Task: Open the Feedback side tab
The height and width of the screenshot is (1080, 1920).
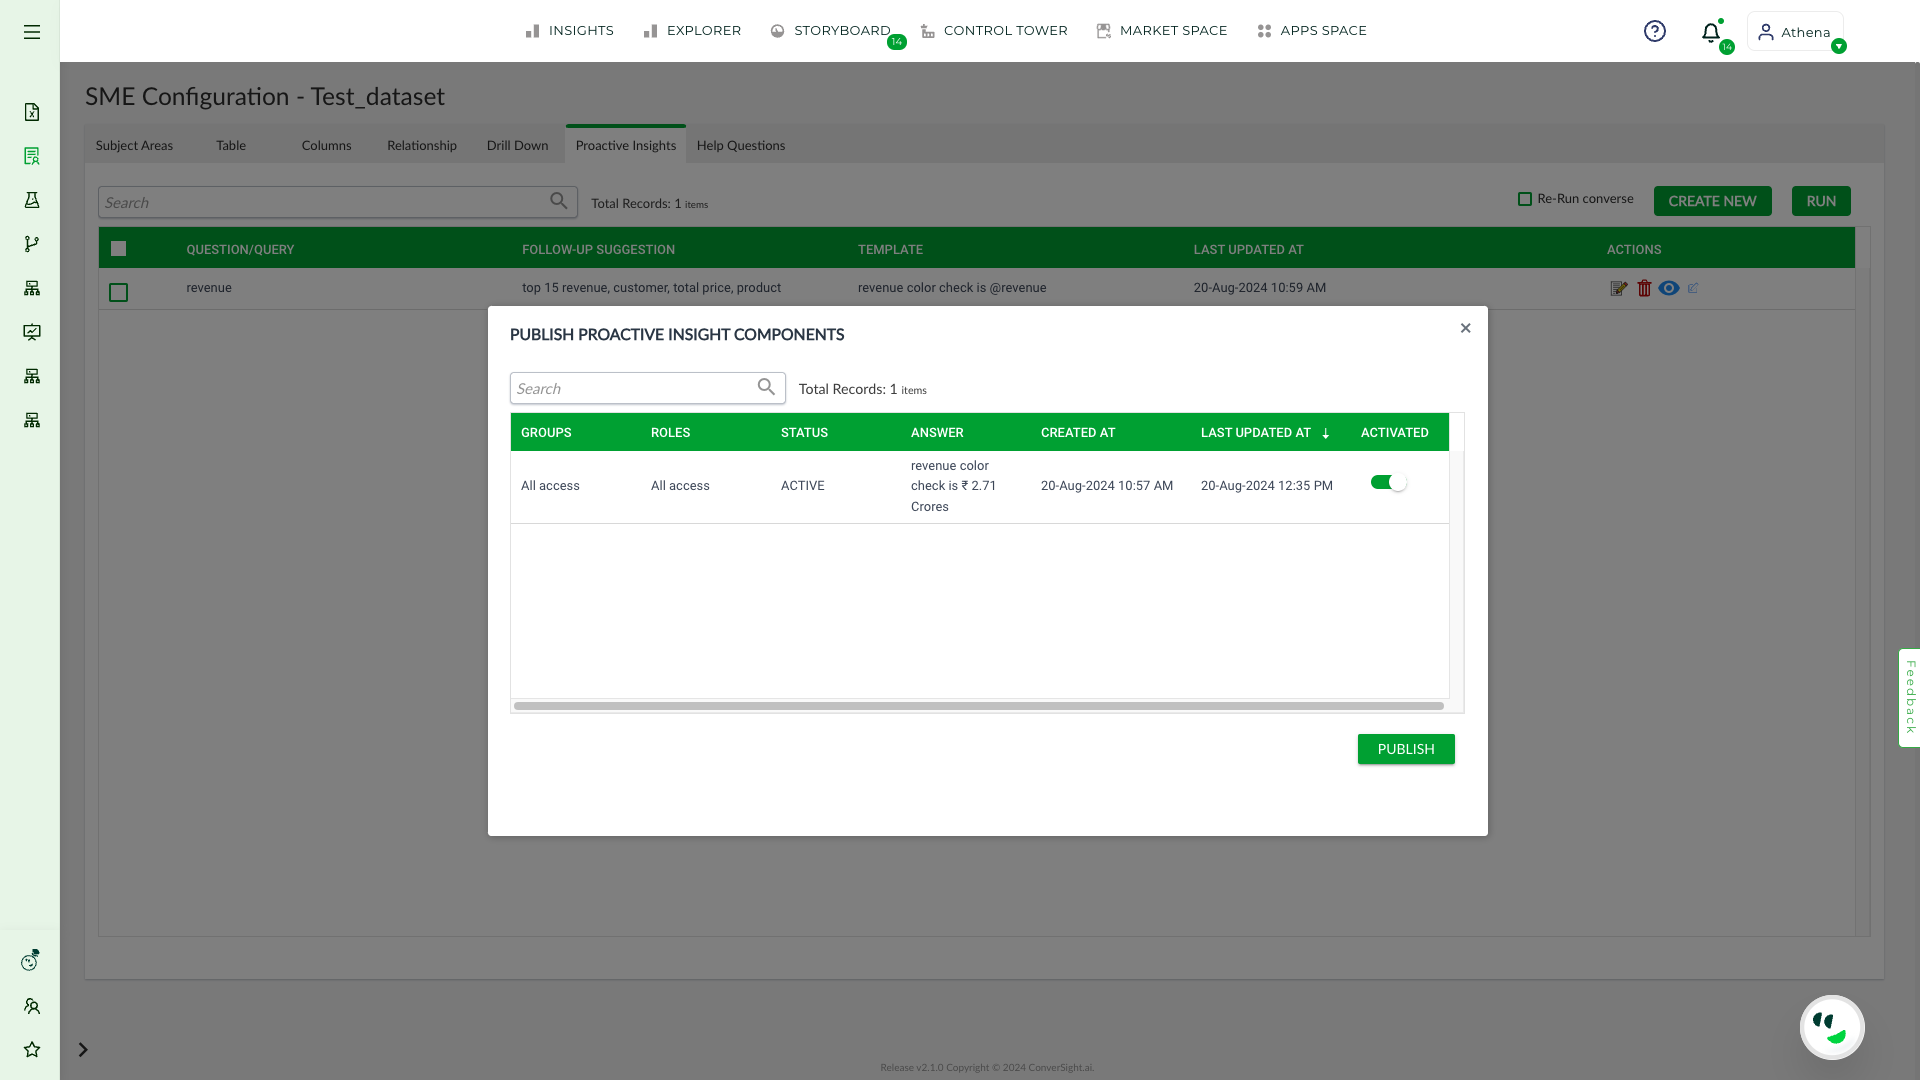Action: pos(1910,697)
